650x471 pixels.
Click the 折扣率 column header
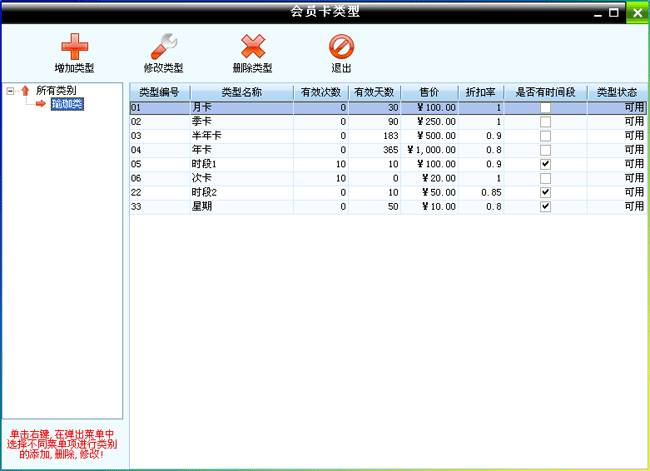pos(483,92)
